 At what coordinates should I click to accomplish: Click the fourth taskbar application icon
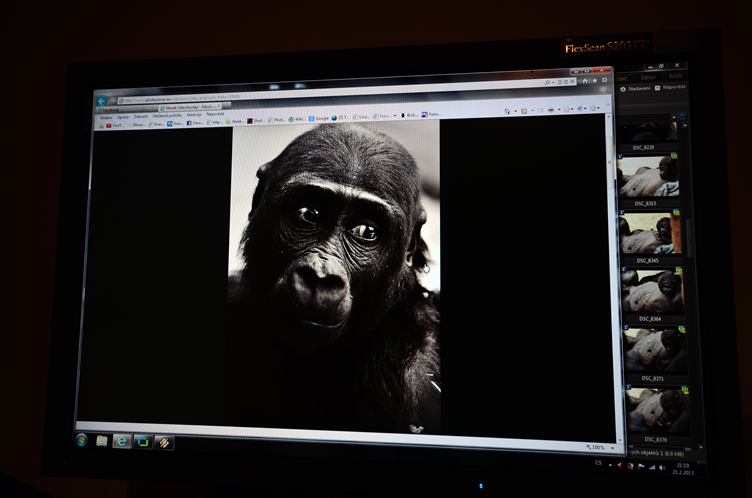(x=163, y=442)
